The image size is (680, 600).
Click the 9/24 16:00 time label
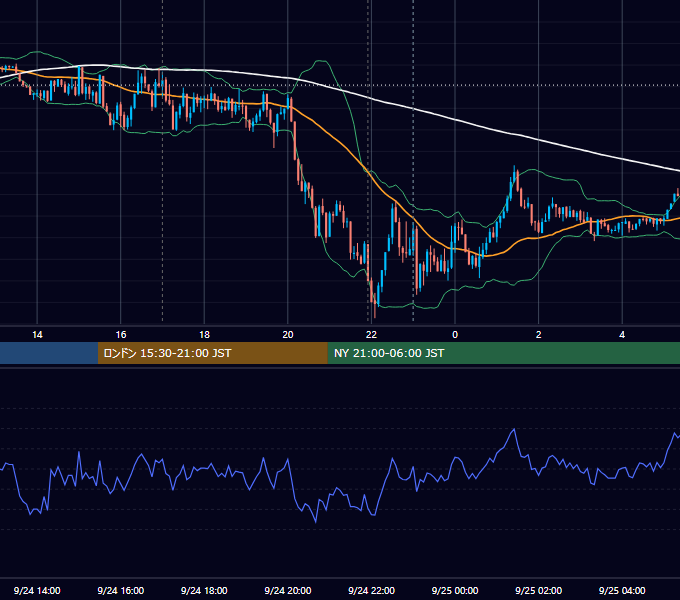(x=121, y=590)
